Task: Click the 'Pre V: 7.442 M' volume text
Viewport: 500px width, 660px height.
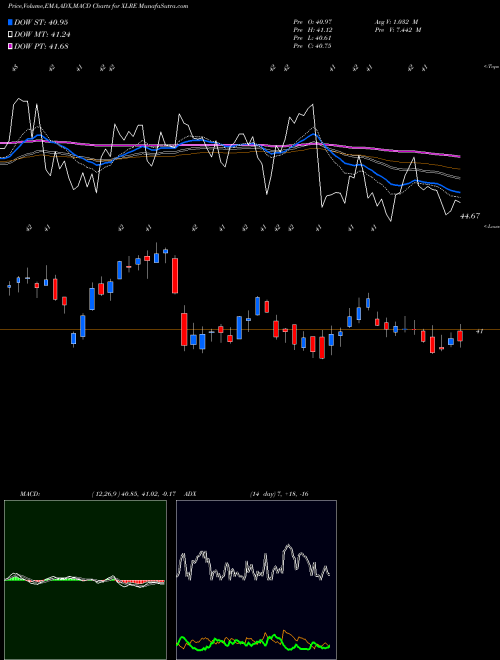Action: (398, 30)
